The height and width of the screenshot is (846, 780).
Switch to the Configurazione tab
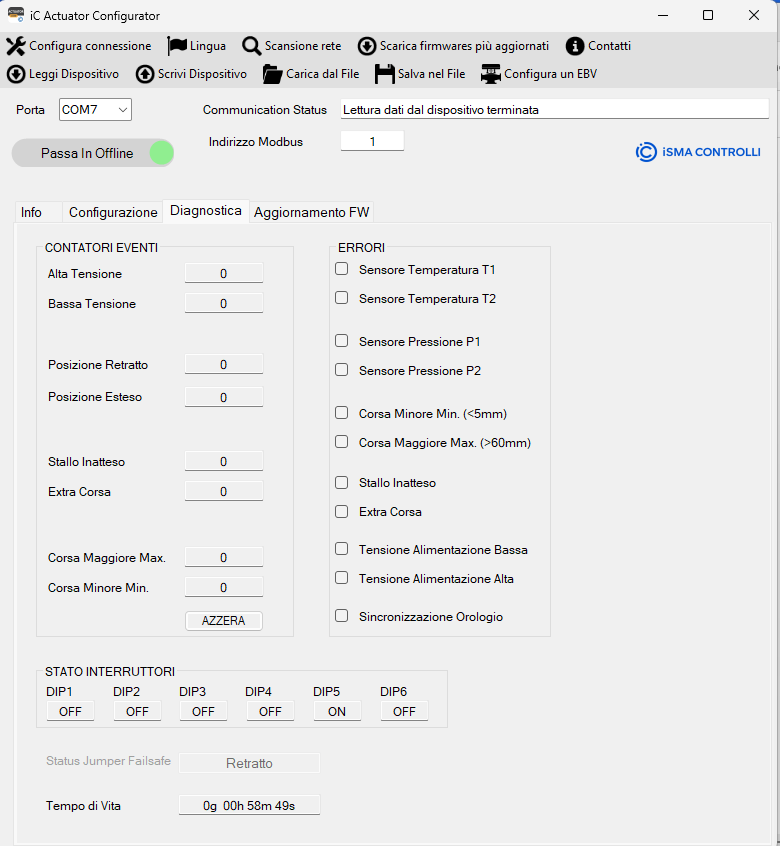click(113, 212)
